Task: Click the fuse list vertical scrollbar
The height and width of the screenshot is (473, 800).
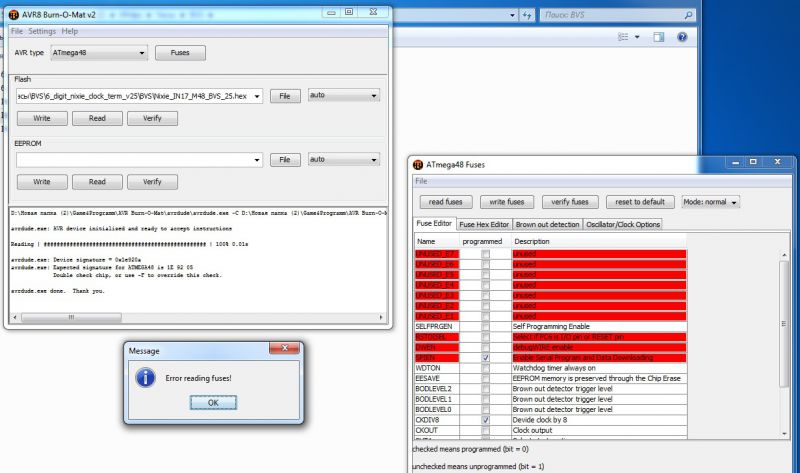Action: tap(783, 340)
